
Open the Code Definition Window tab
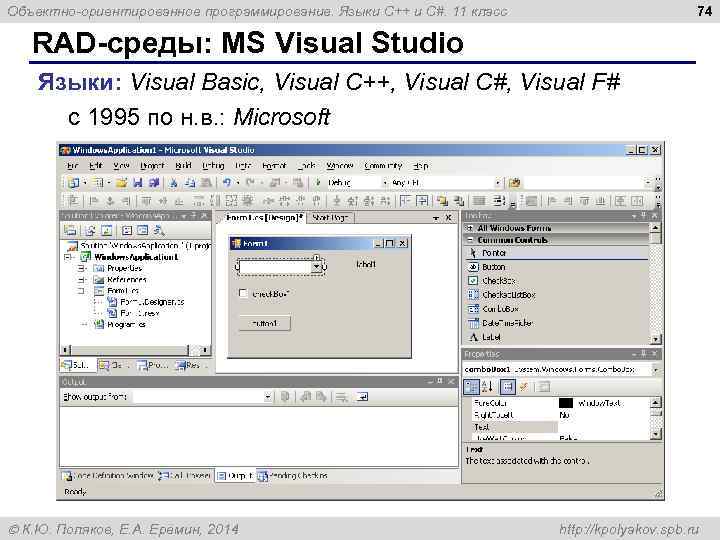tap(108, 476)
